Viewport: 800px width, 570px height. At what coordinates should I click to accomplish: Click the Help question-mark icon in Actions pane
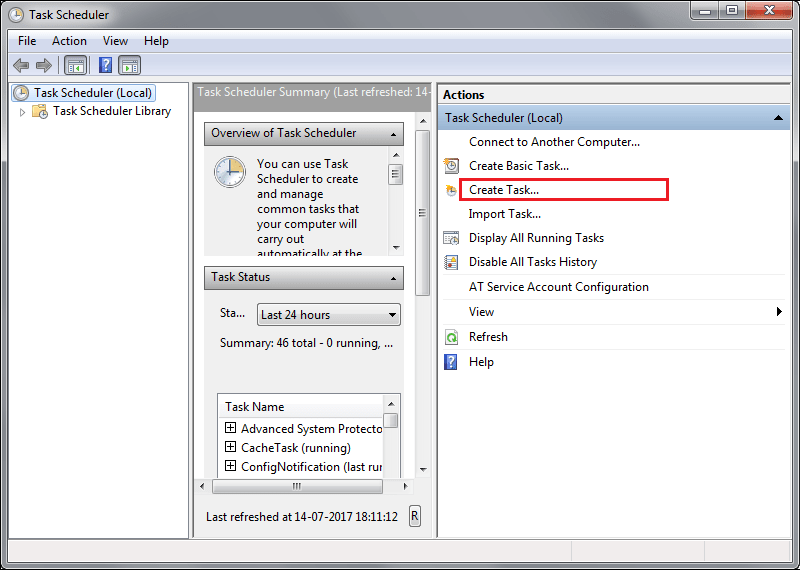coord(451,362)
